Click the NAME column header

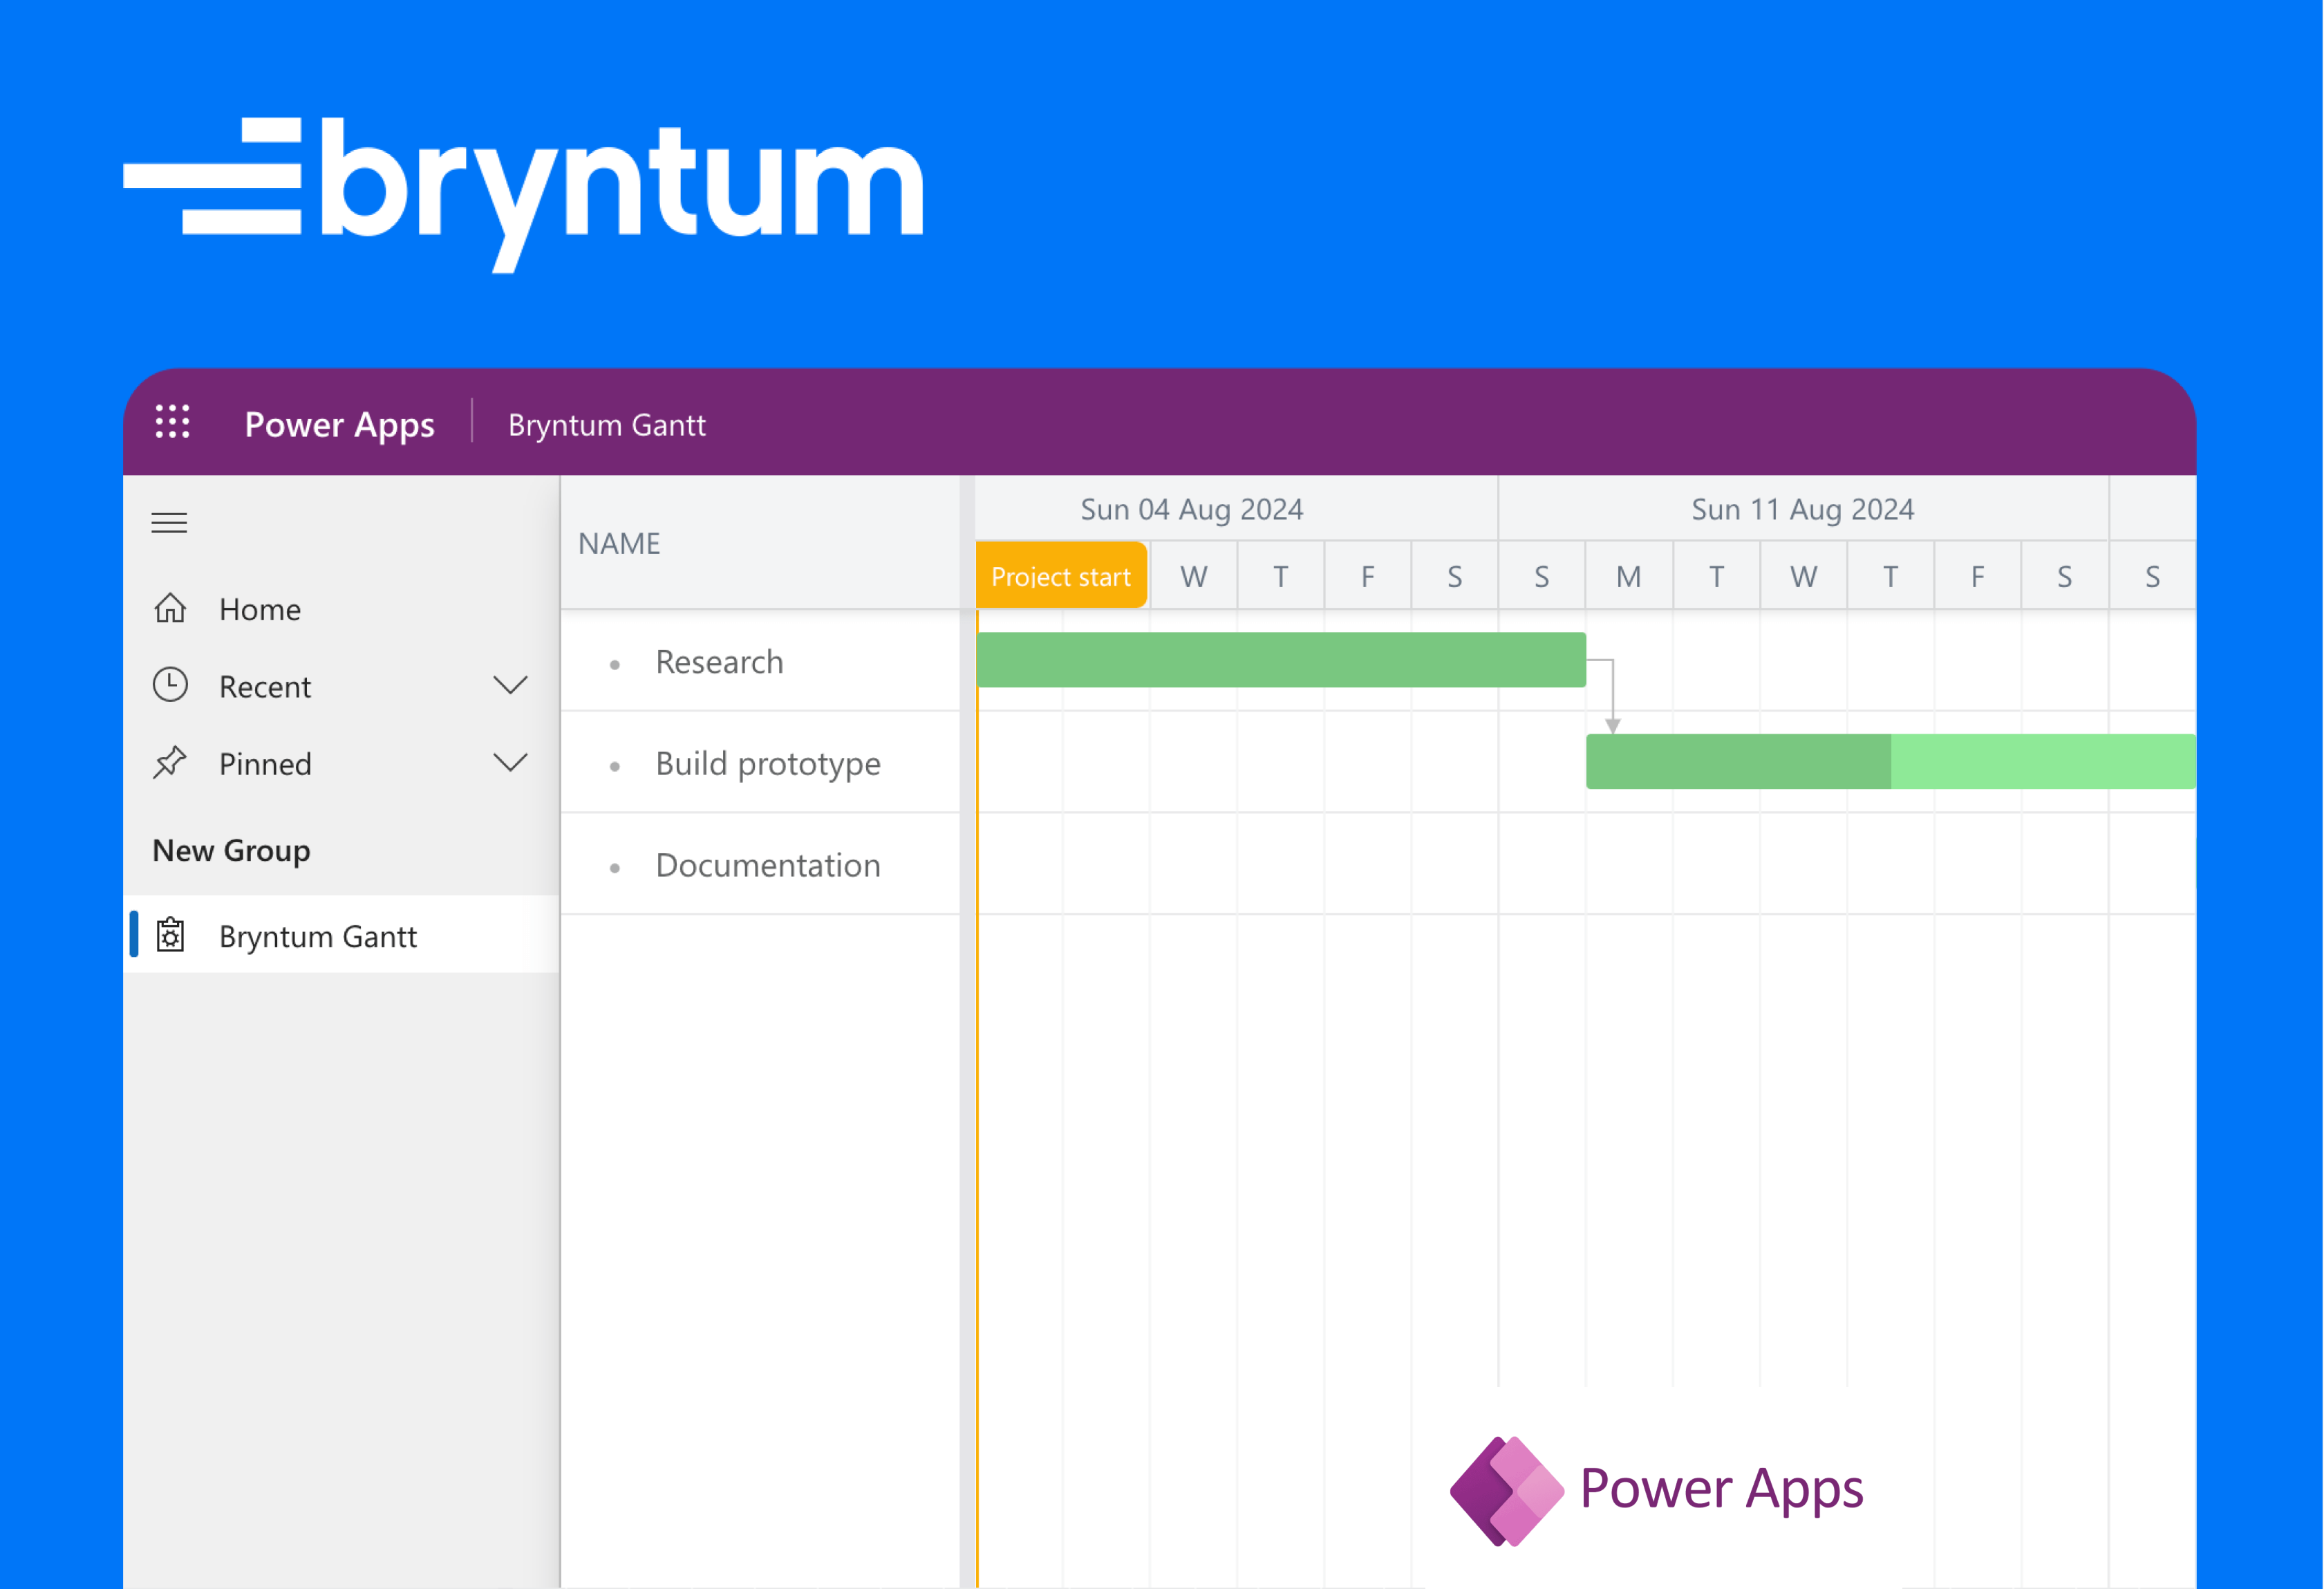tap(760, 543)
